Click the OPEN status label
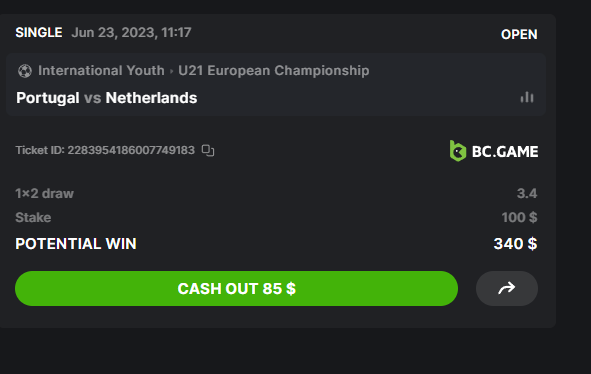Screen dimensions: 591x374 [x=519, y=34]
